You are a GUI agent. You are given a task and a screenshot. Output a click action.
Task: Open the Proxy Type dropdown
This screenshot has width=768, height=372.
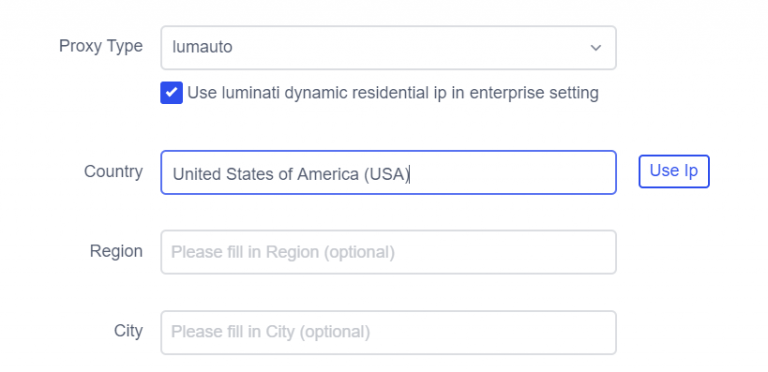coord(388,47)
